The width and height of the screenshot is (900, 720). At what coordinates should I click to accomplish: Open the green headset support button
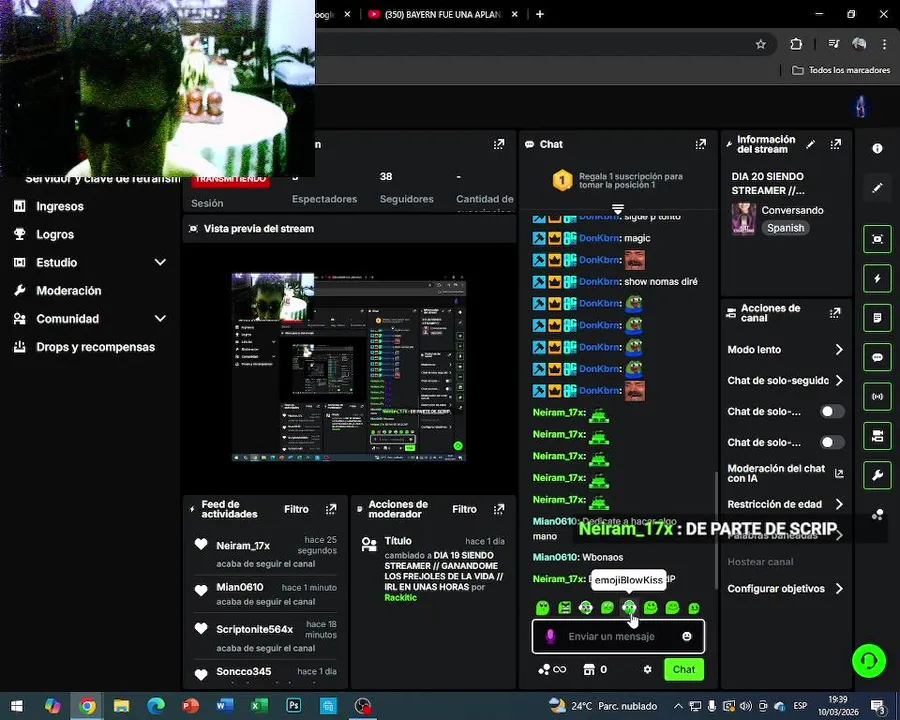point(869,661)
